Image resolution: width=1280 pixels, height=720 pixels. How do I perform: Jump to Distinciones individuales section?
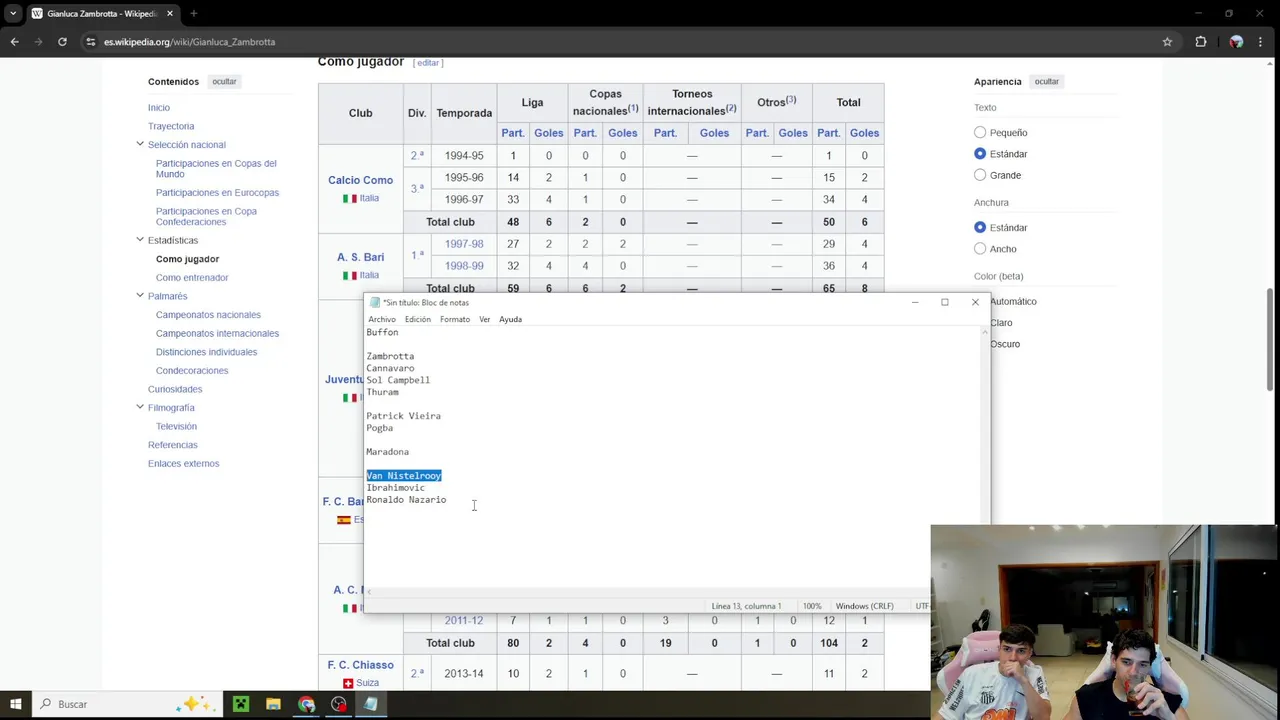pos(206,352)
